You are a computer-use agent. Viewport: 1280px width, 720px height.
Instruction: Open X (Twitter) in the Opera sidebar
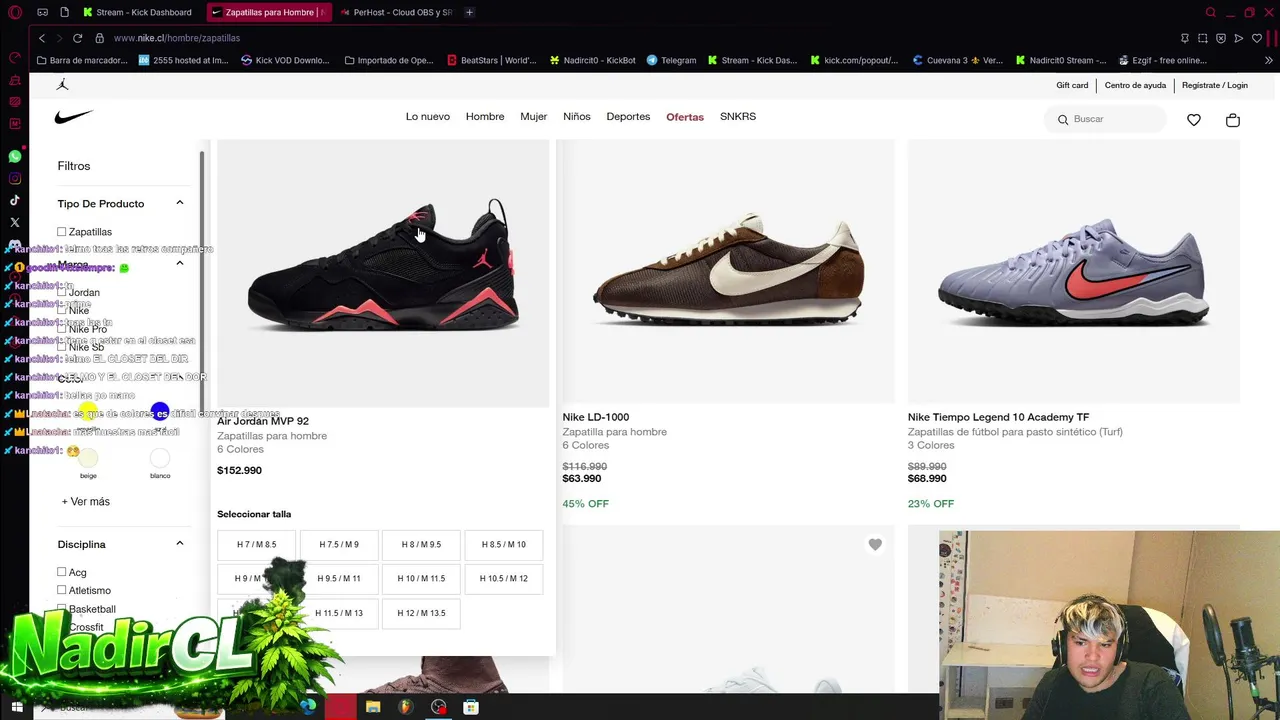tap(14, 223)
